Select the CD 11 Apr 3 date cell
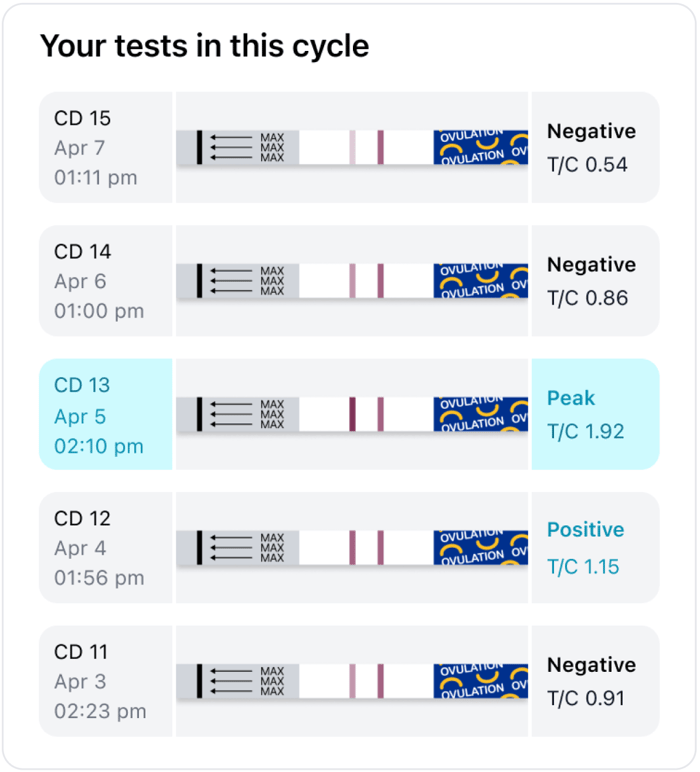 105,681
